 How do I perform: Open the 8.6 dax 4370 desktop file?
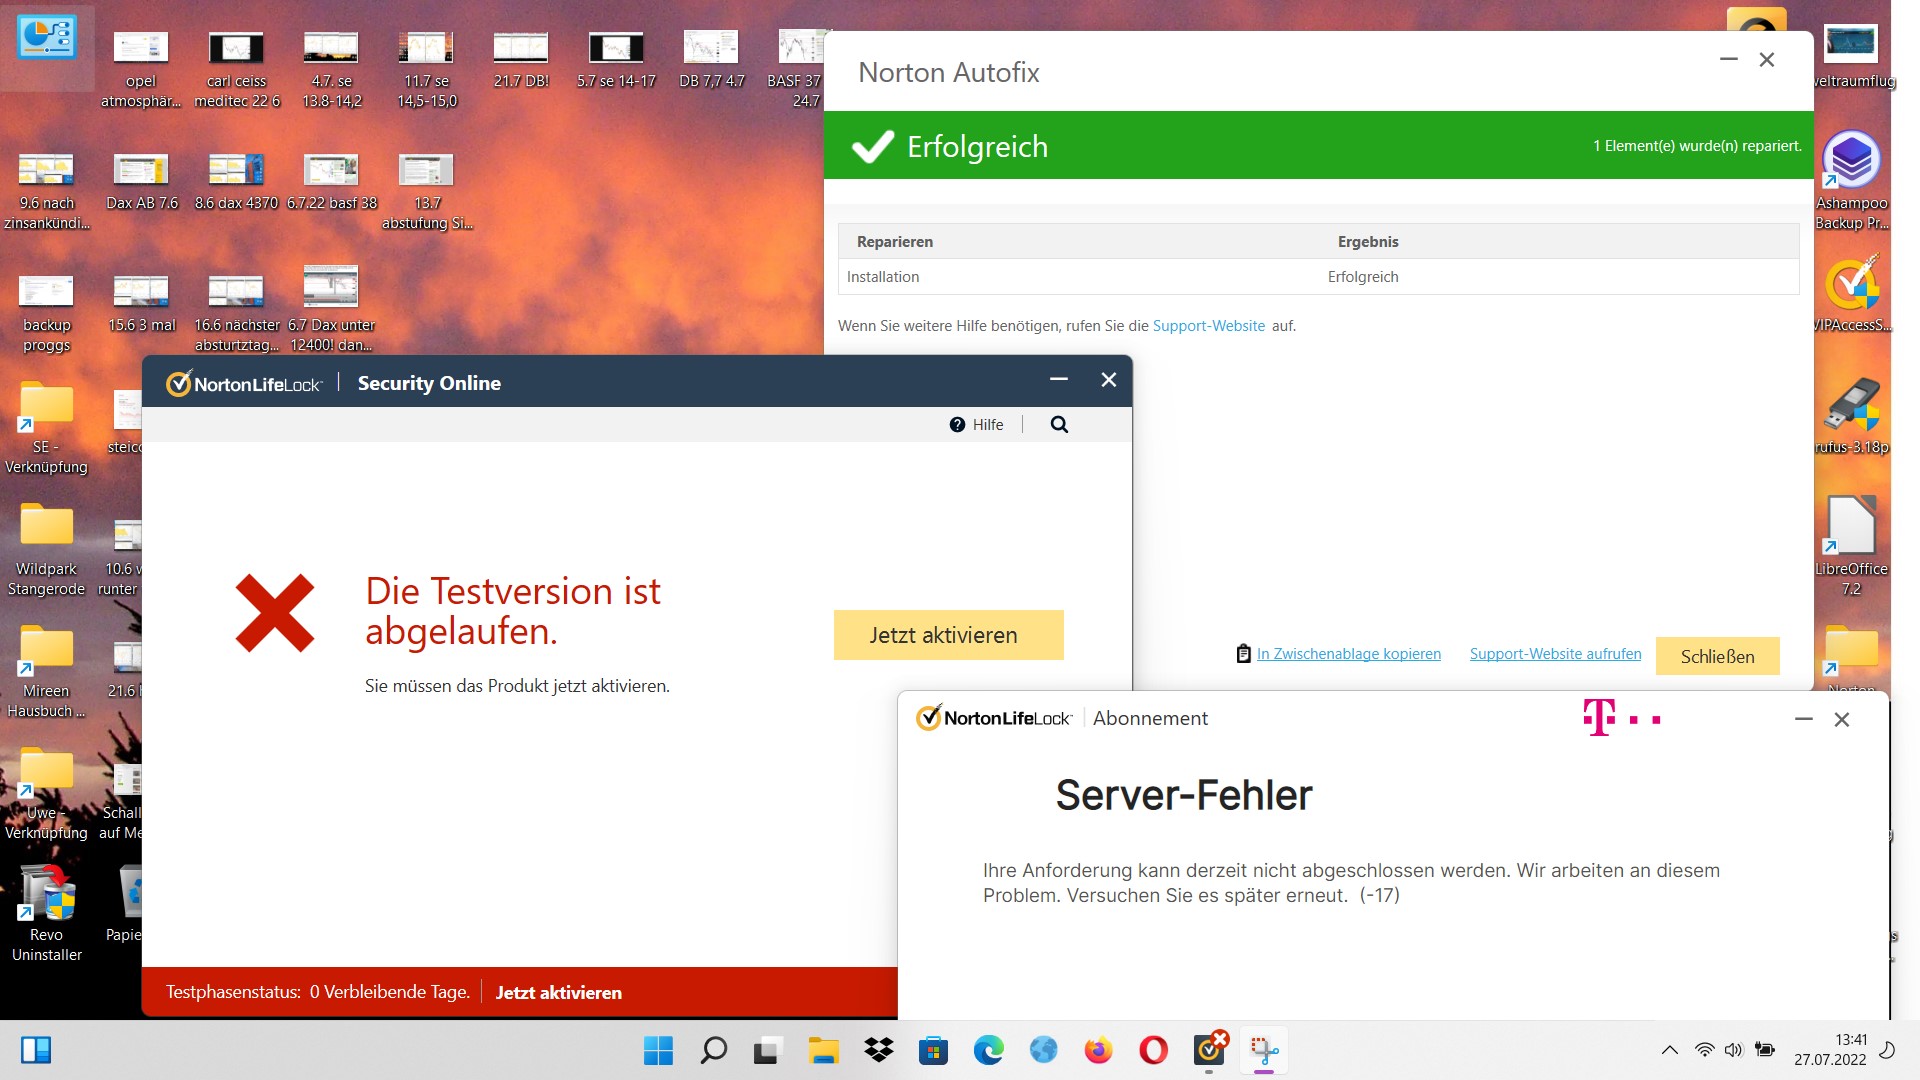[x=236, y=181]
